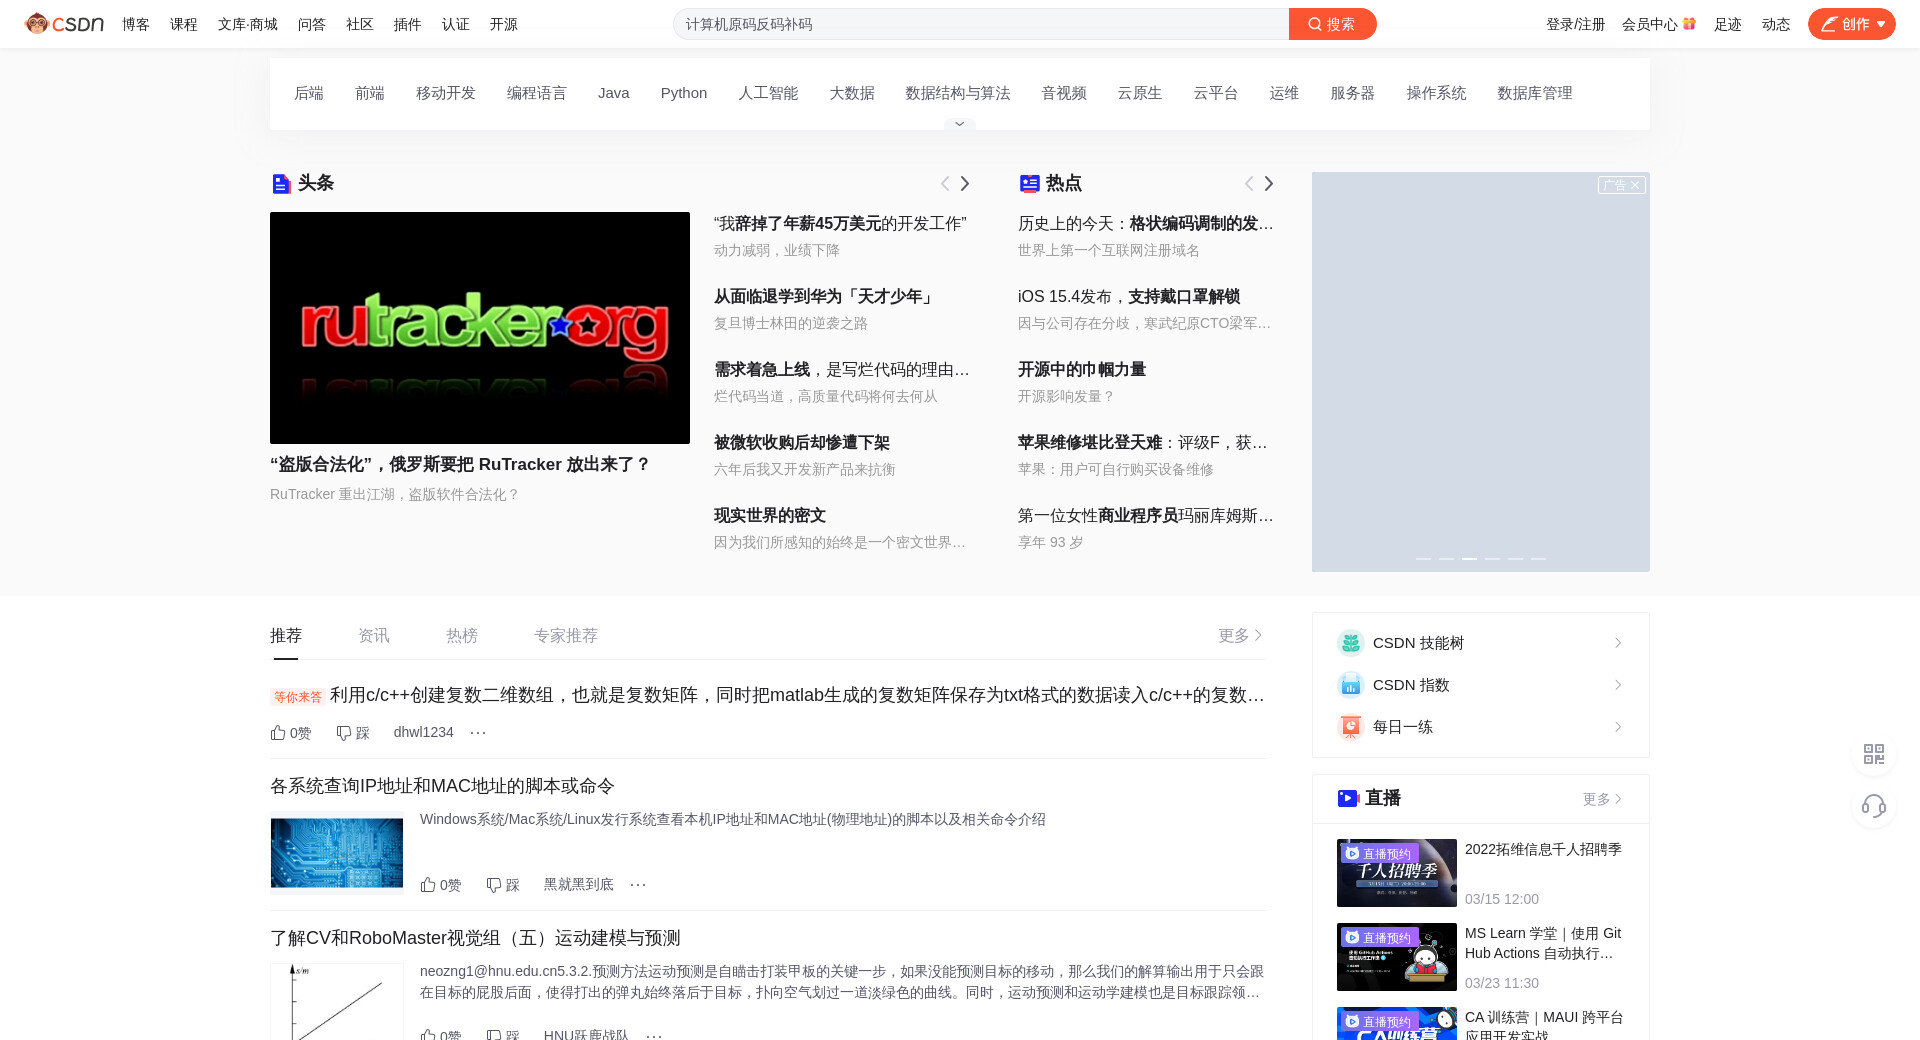Select 人工智能 category in navigation
Image resolution: width=1920 pixels, height=1040 pixels.
tap(768, 93)
